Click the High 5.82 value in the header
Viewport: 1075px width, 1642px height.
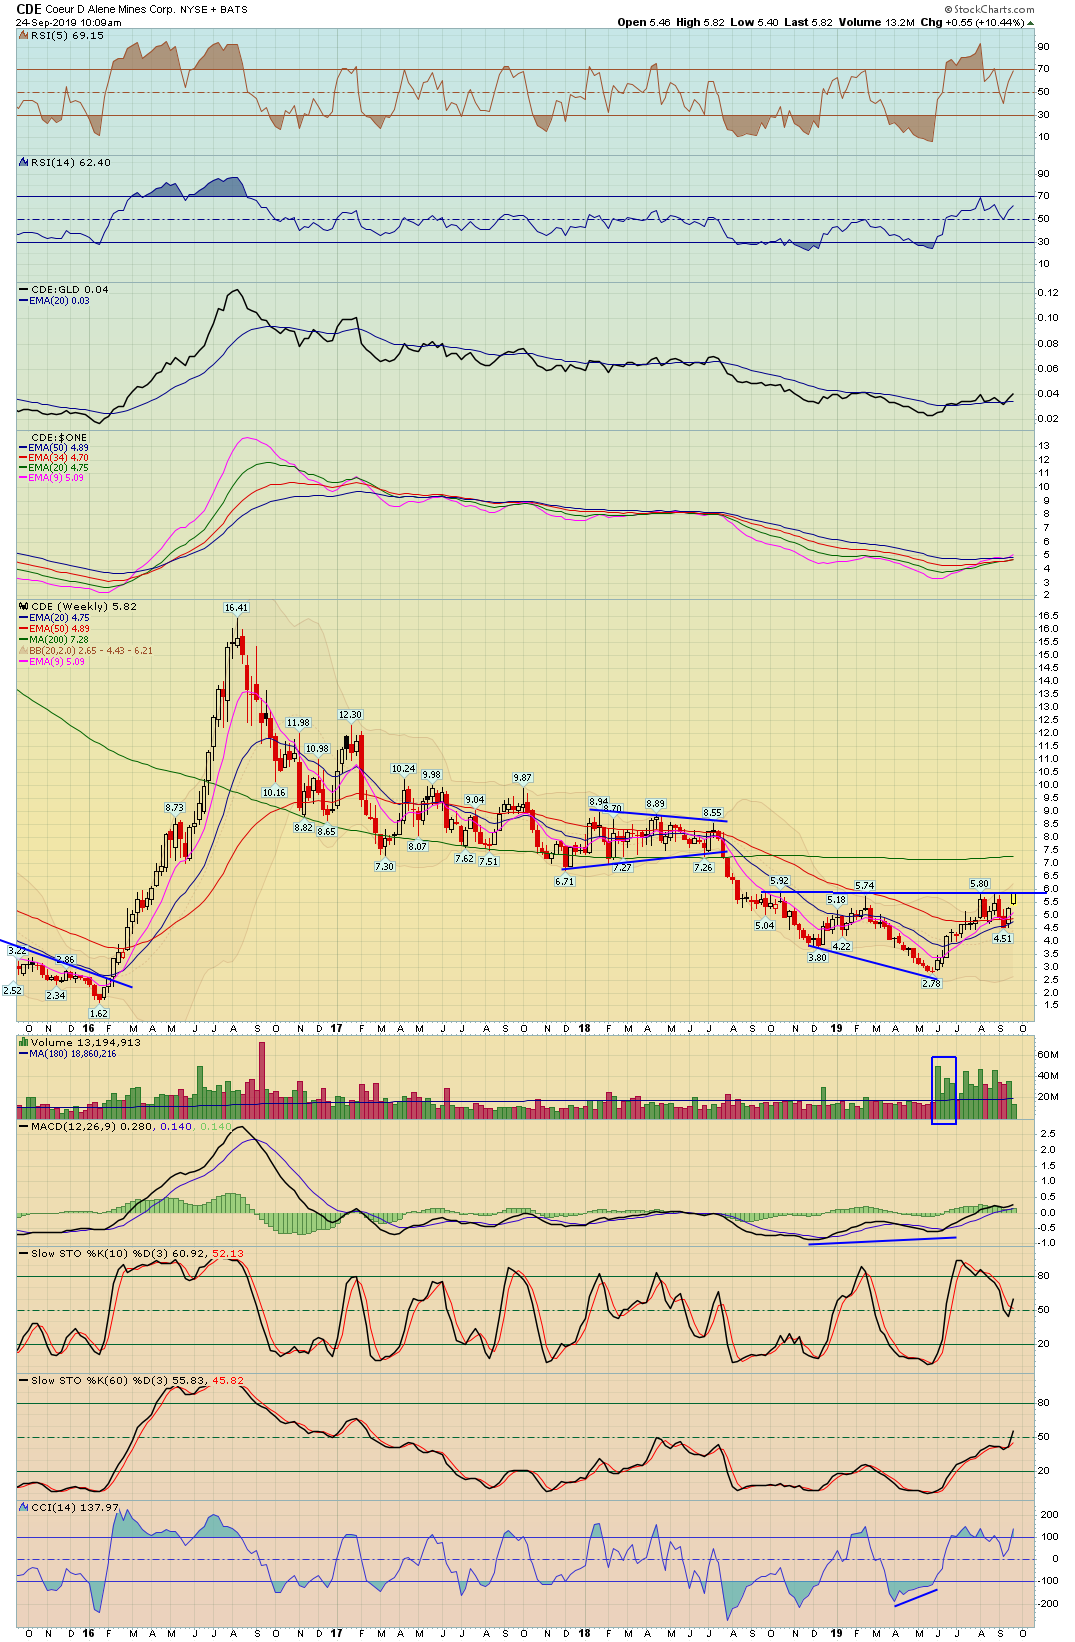[700, 22]
